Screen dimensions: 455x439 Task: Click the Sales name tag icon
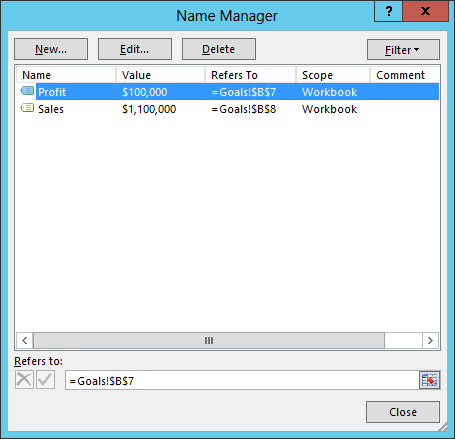[27, 108]
